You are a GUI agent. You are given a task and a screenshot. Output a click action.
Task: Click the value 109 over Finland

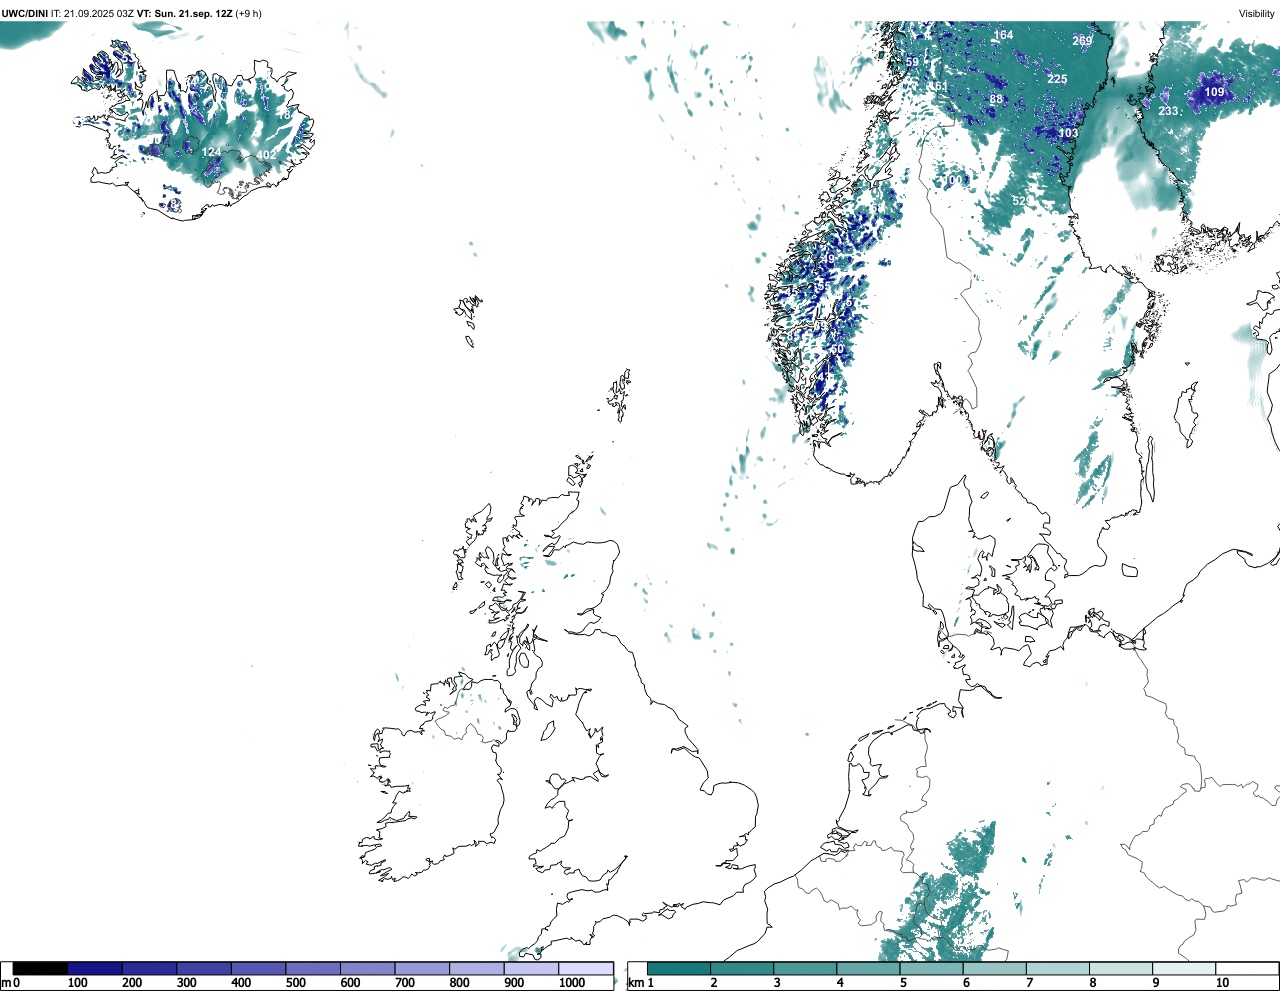click(1214, 92)
